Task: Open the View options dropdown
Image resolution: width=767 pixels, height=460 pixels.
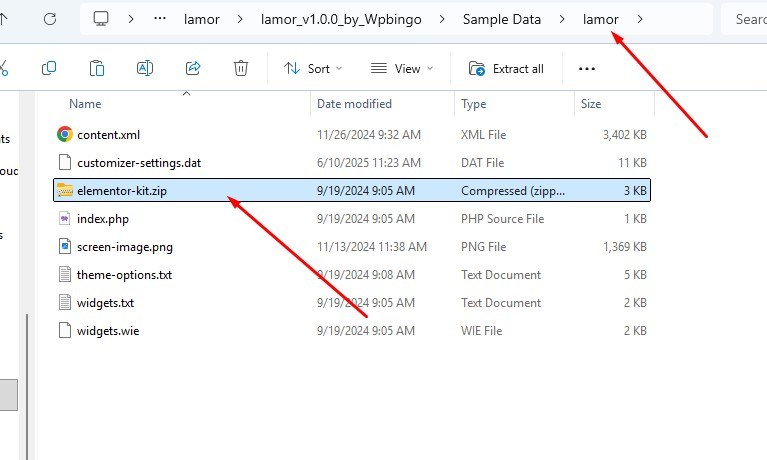Action: 402,68
